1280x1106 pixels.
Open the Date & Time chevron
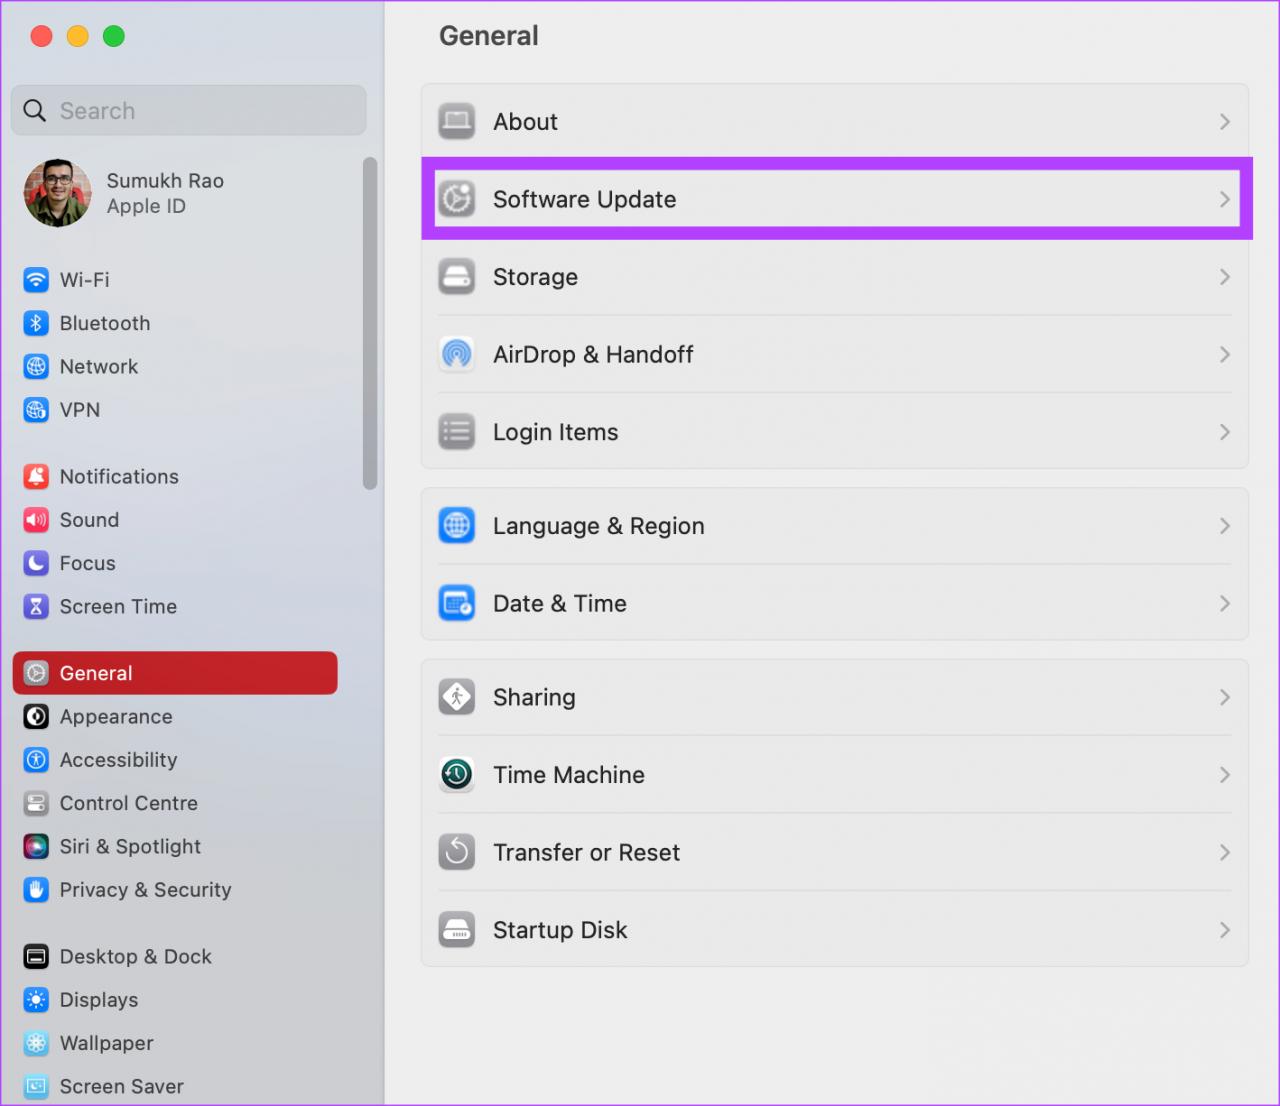tap(1224, 604)
